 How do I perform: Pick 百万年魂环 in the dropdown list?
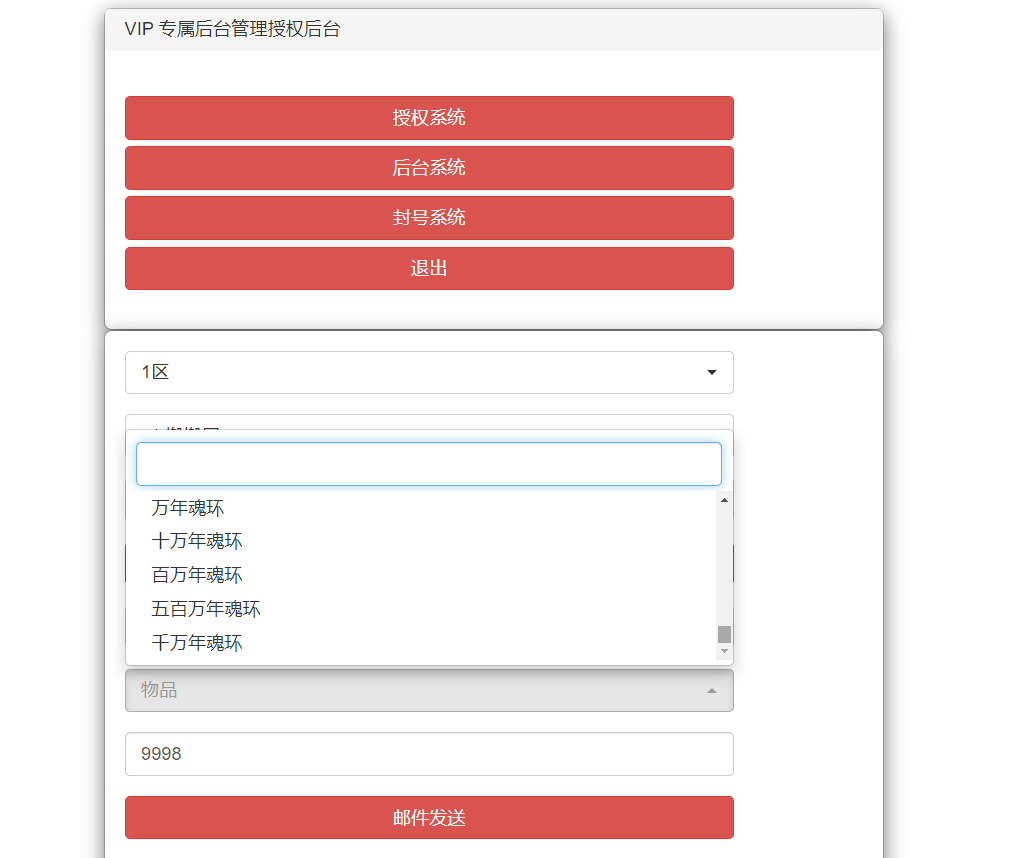[197, 575]
